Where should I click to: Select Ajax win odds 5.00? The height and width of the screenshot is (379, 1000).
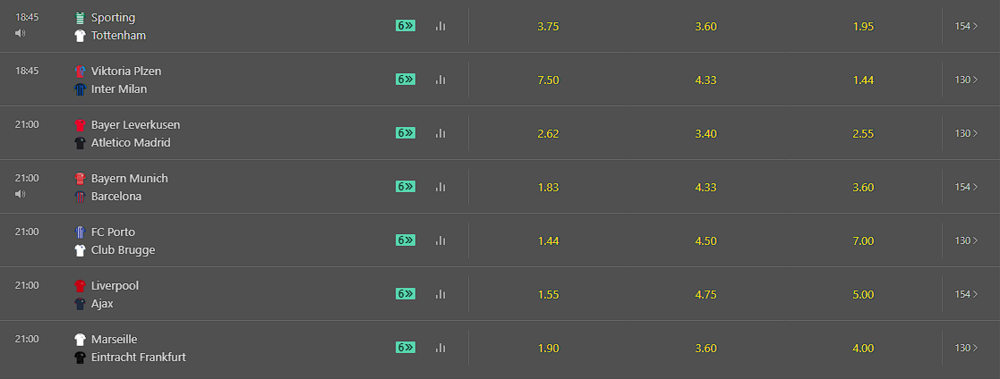click(863, 295)
